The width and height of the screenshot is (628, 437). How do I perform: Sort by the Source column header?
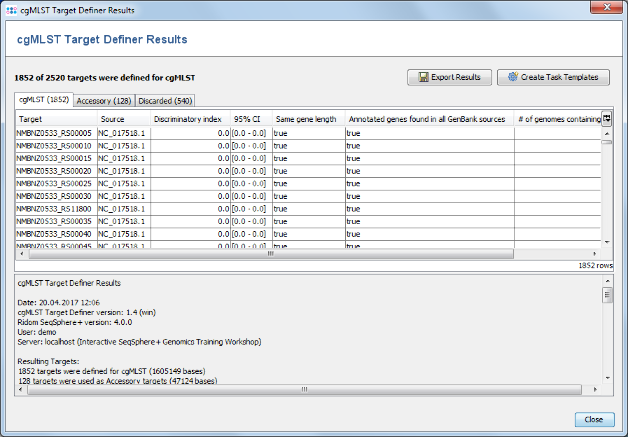[x=123, y=119]
